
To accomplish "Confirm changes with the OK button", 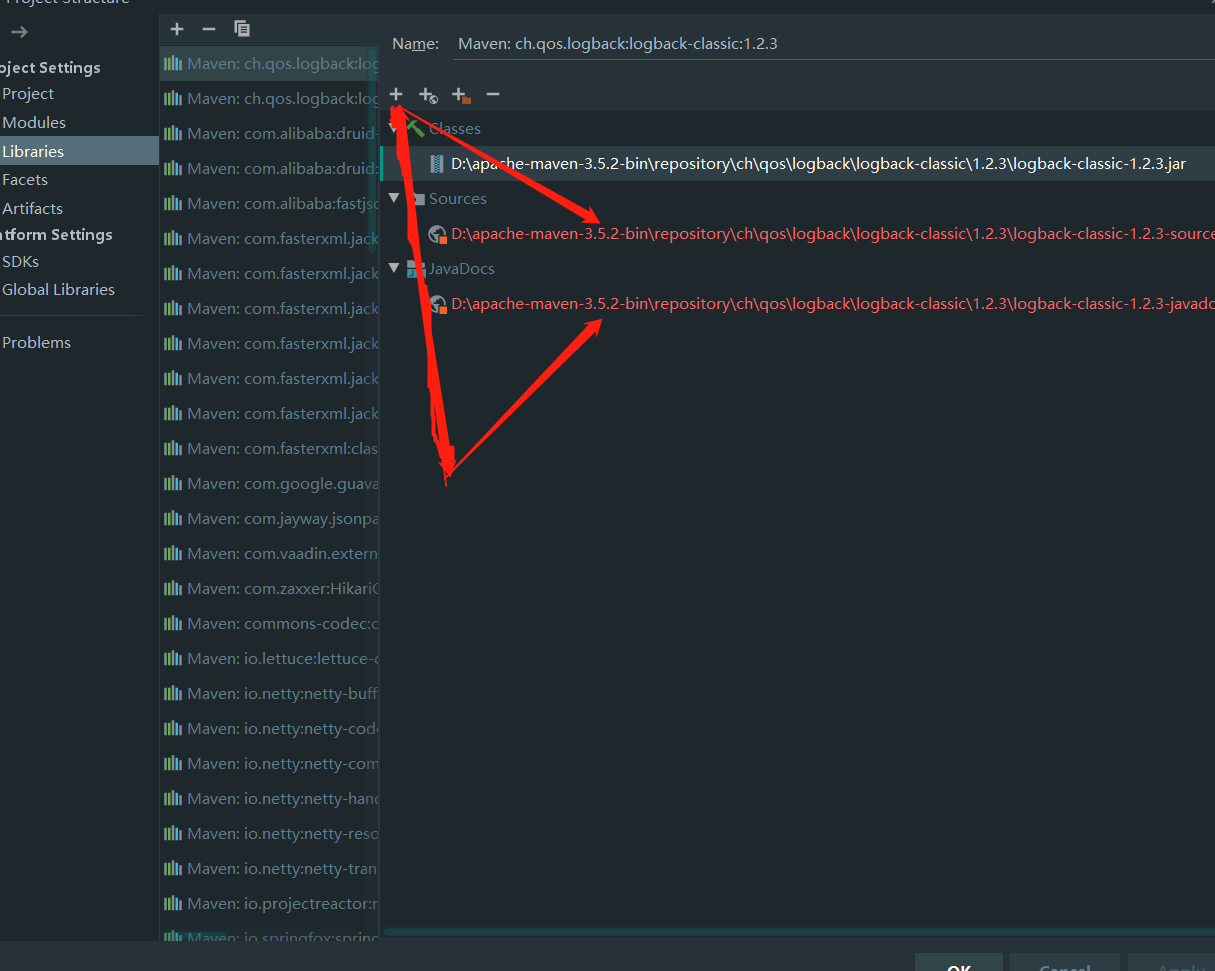I will click(958, 965).
